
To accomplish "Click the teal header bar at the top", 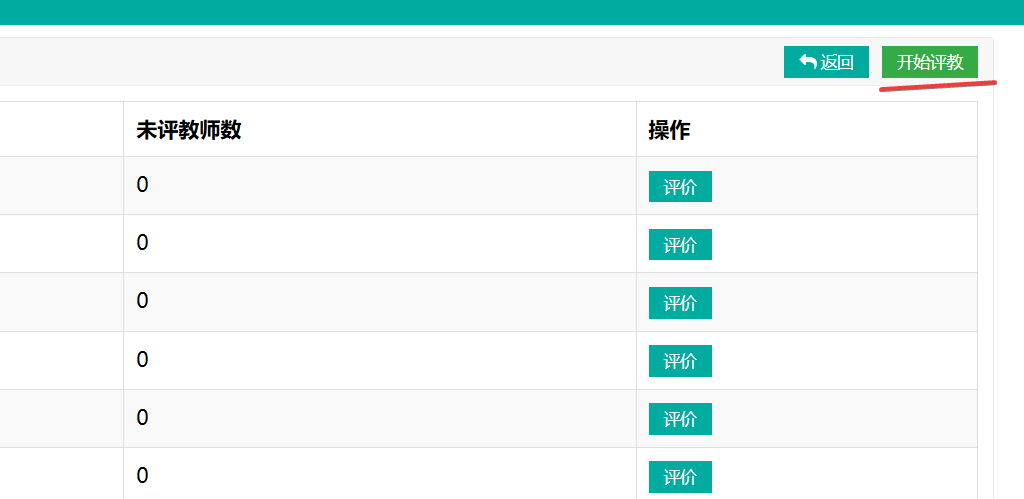I will tap(512, 12).
